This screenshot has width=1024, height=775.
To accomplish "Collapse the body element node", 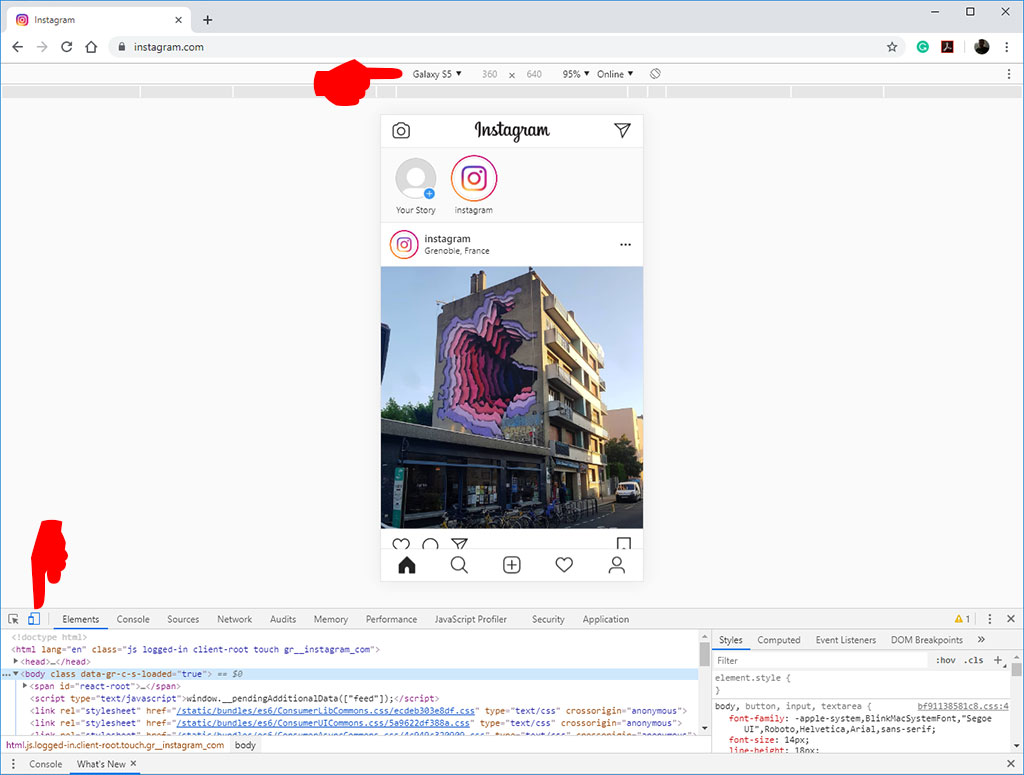I will point(16,674).
